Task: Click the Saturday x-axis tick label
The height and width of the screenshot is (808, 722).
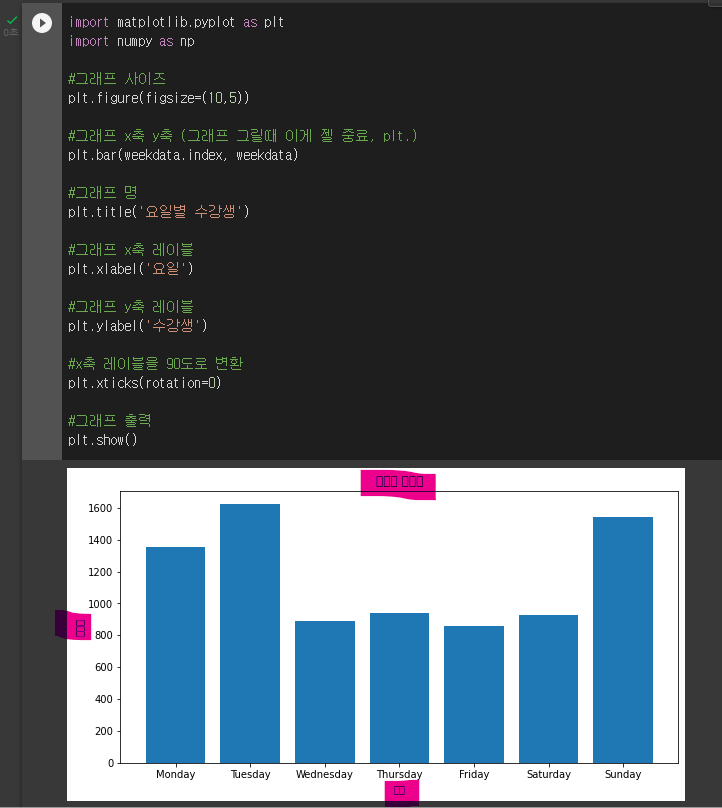Action: [549, 774]
